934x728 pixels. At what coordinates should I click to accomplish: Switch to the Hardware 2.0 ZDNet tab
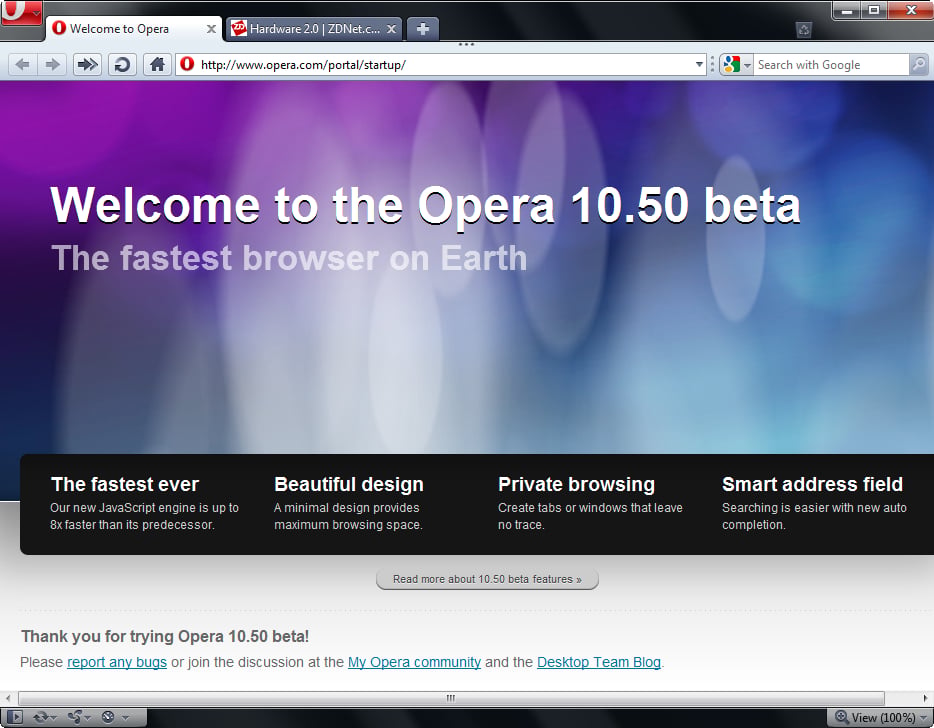coord(315,29)
